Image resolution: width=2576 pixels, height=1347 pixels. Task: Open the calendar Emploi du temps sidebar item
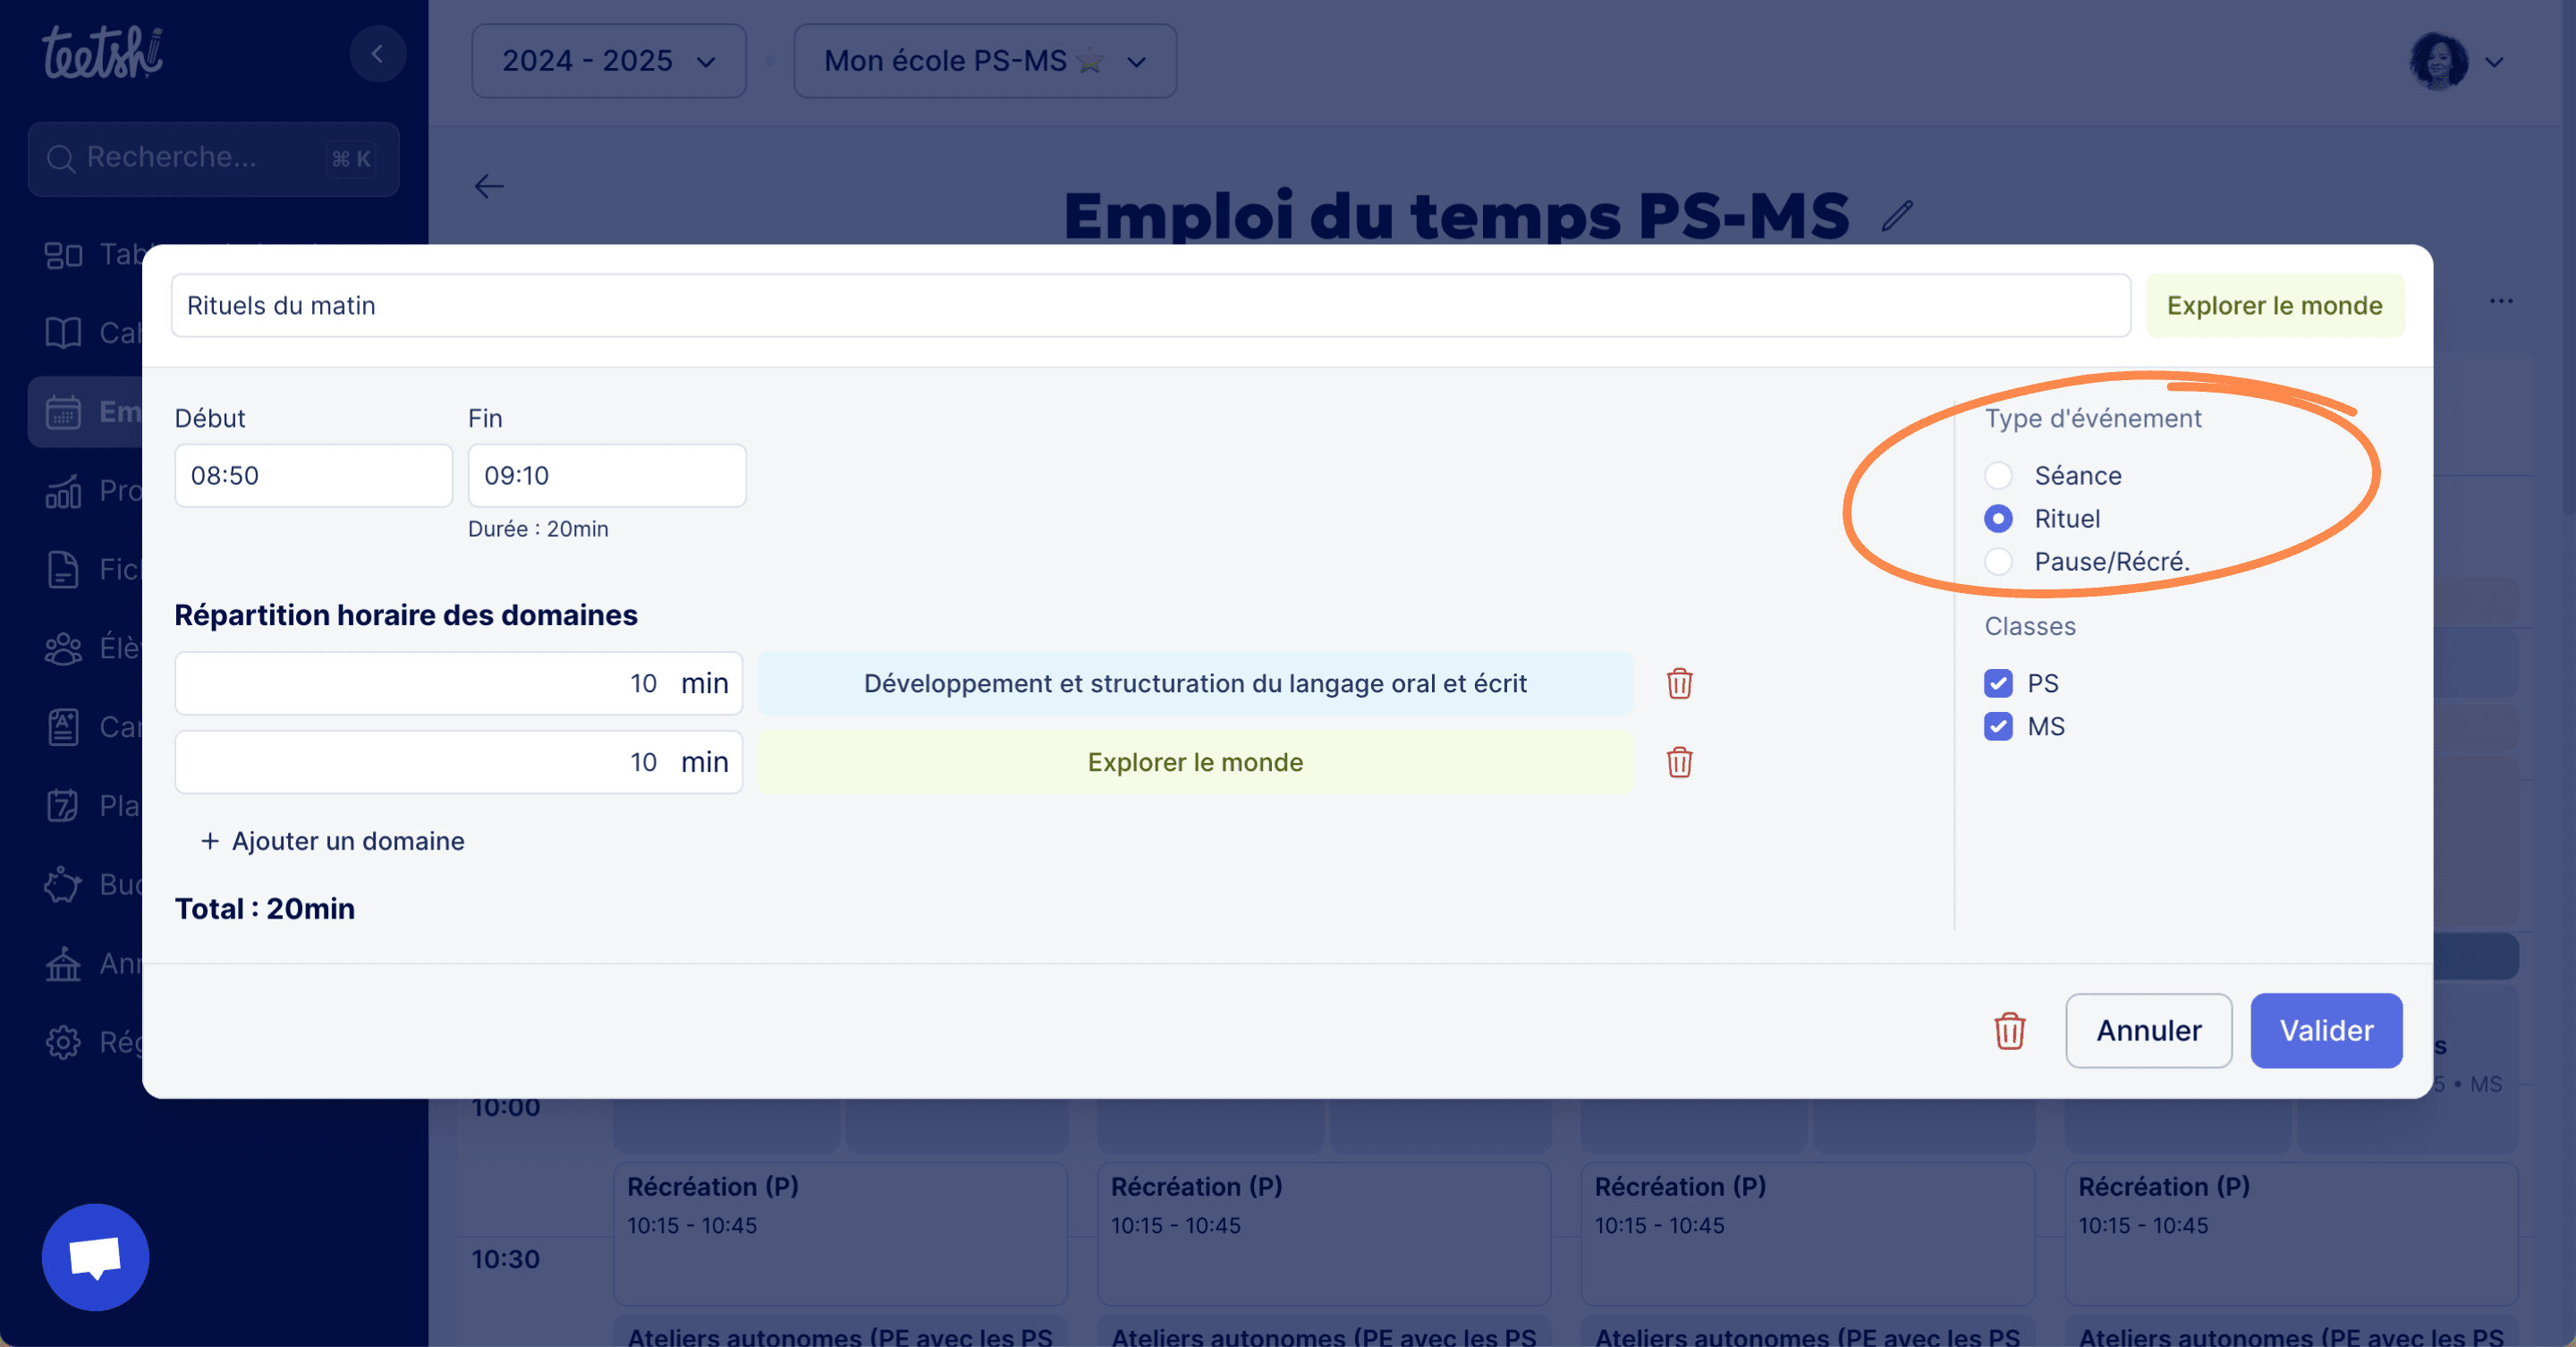tap(85, 412)
